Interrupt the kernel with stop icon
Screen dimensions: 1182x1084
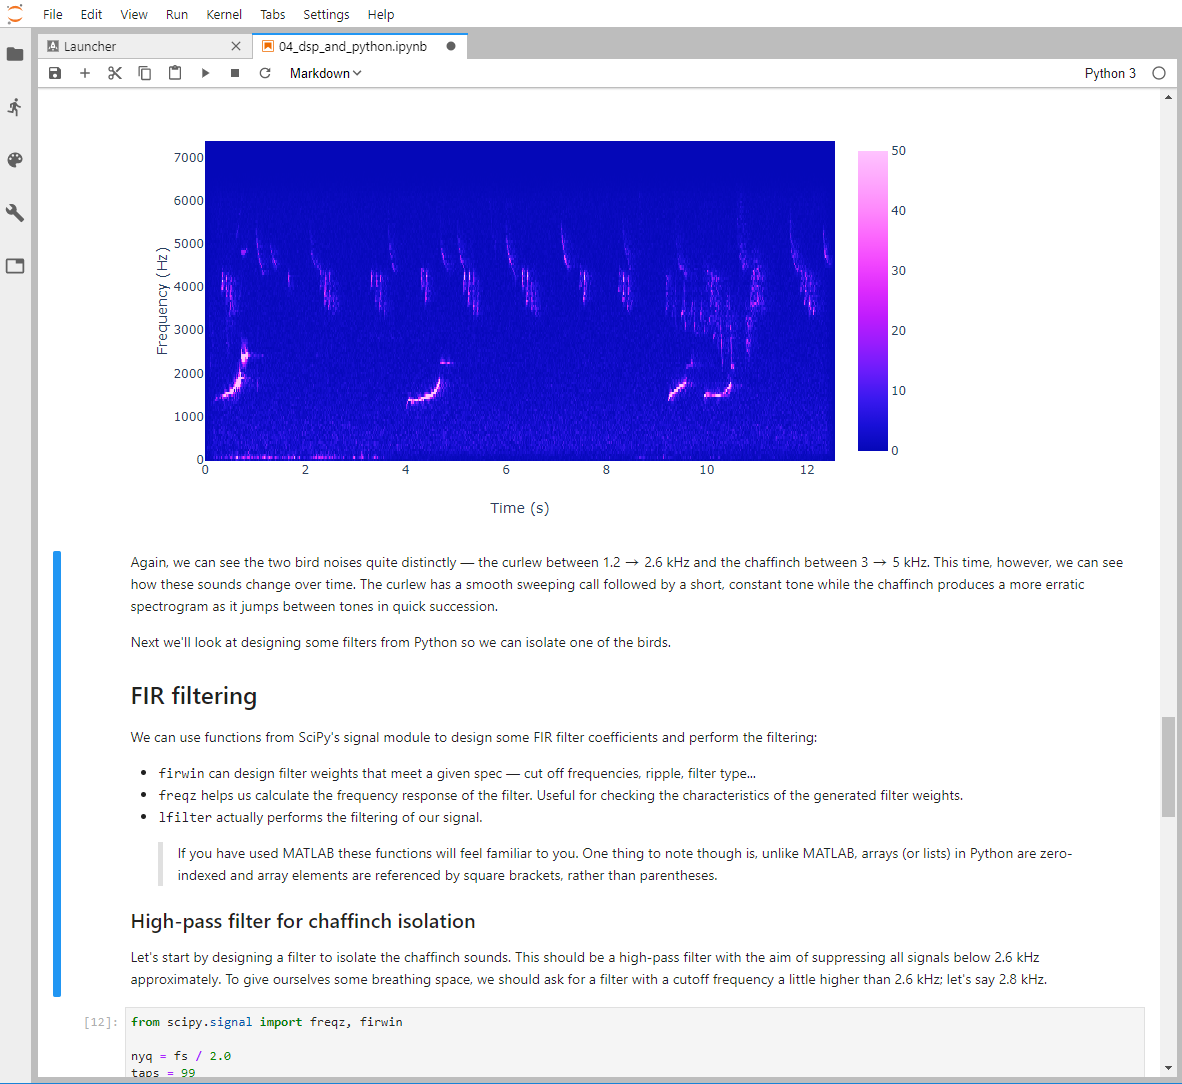(235, 73)
